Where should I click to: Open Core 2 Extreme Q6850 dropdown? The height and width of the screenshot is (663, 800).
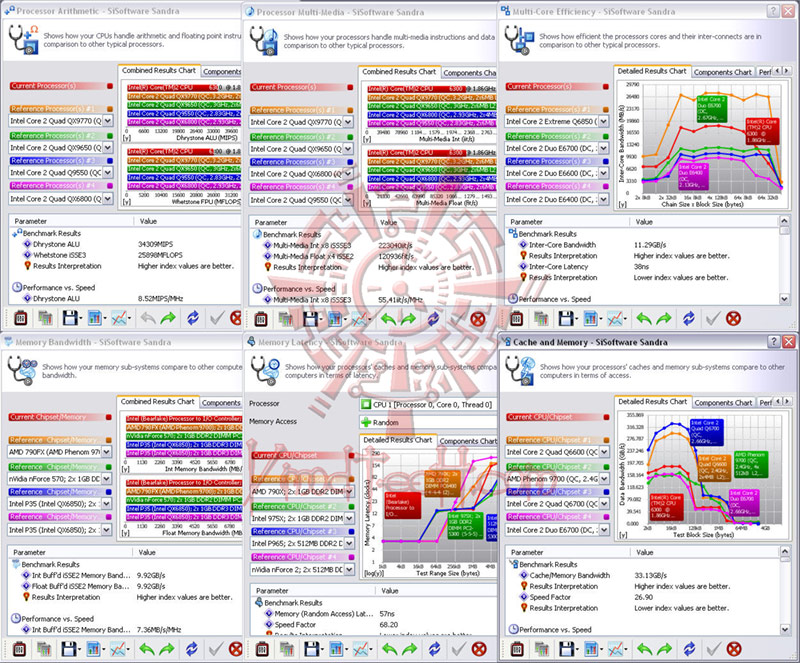[x=604, y=121]
